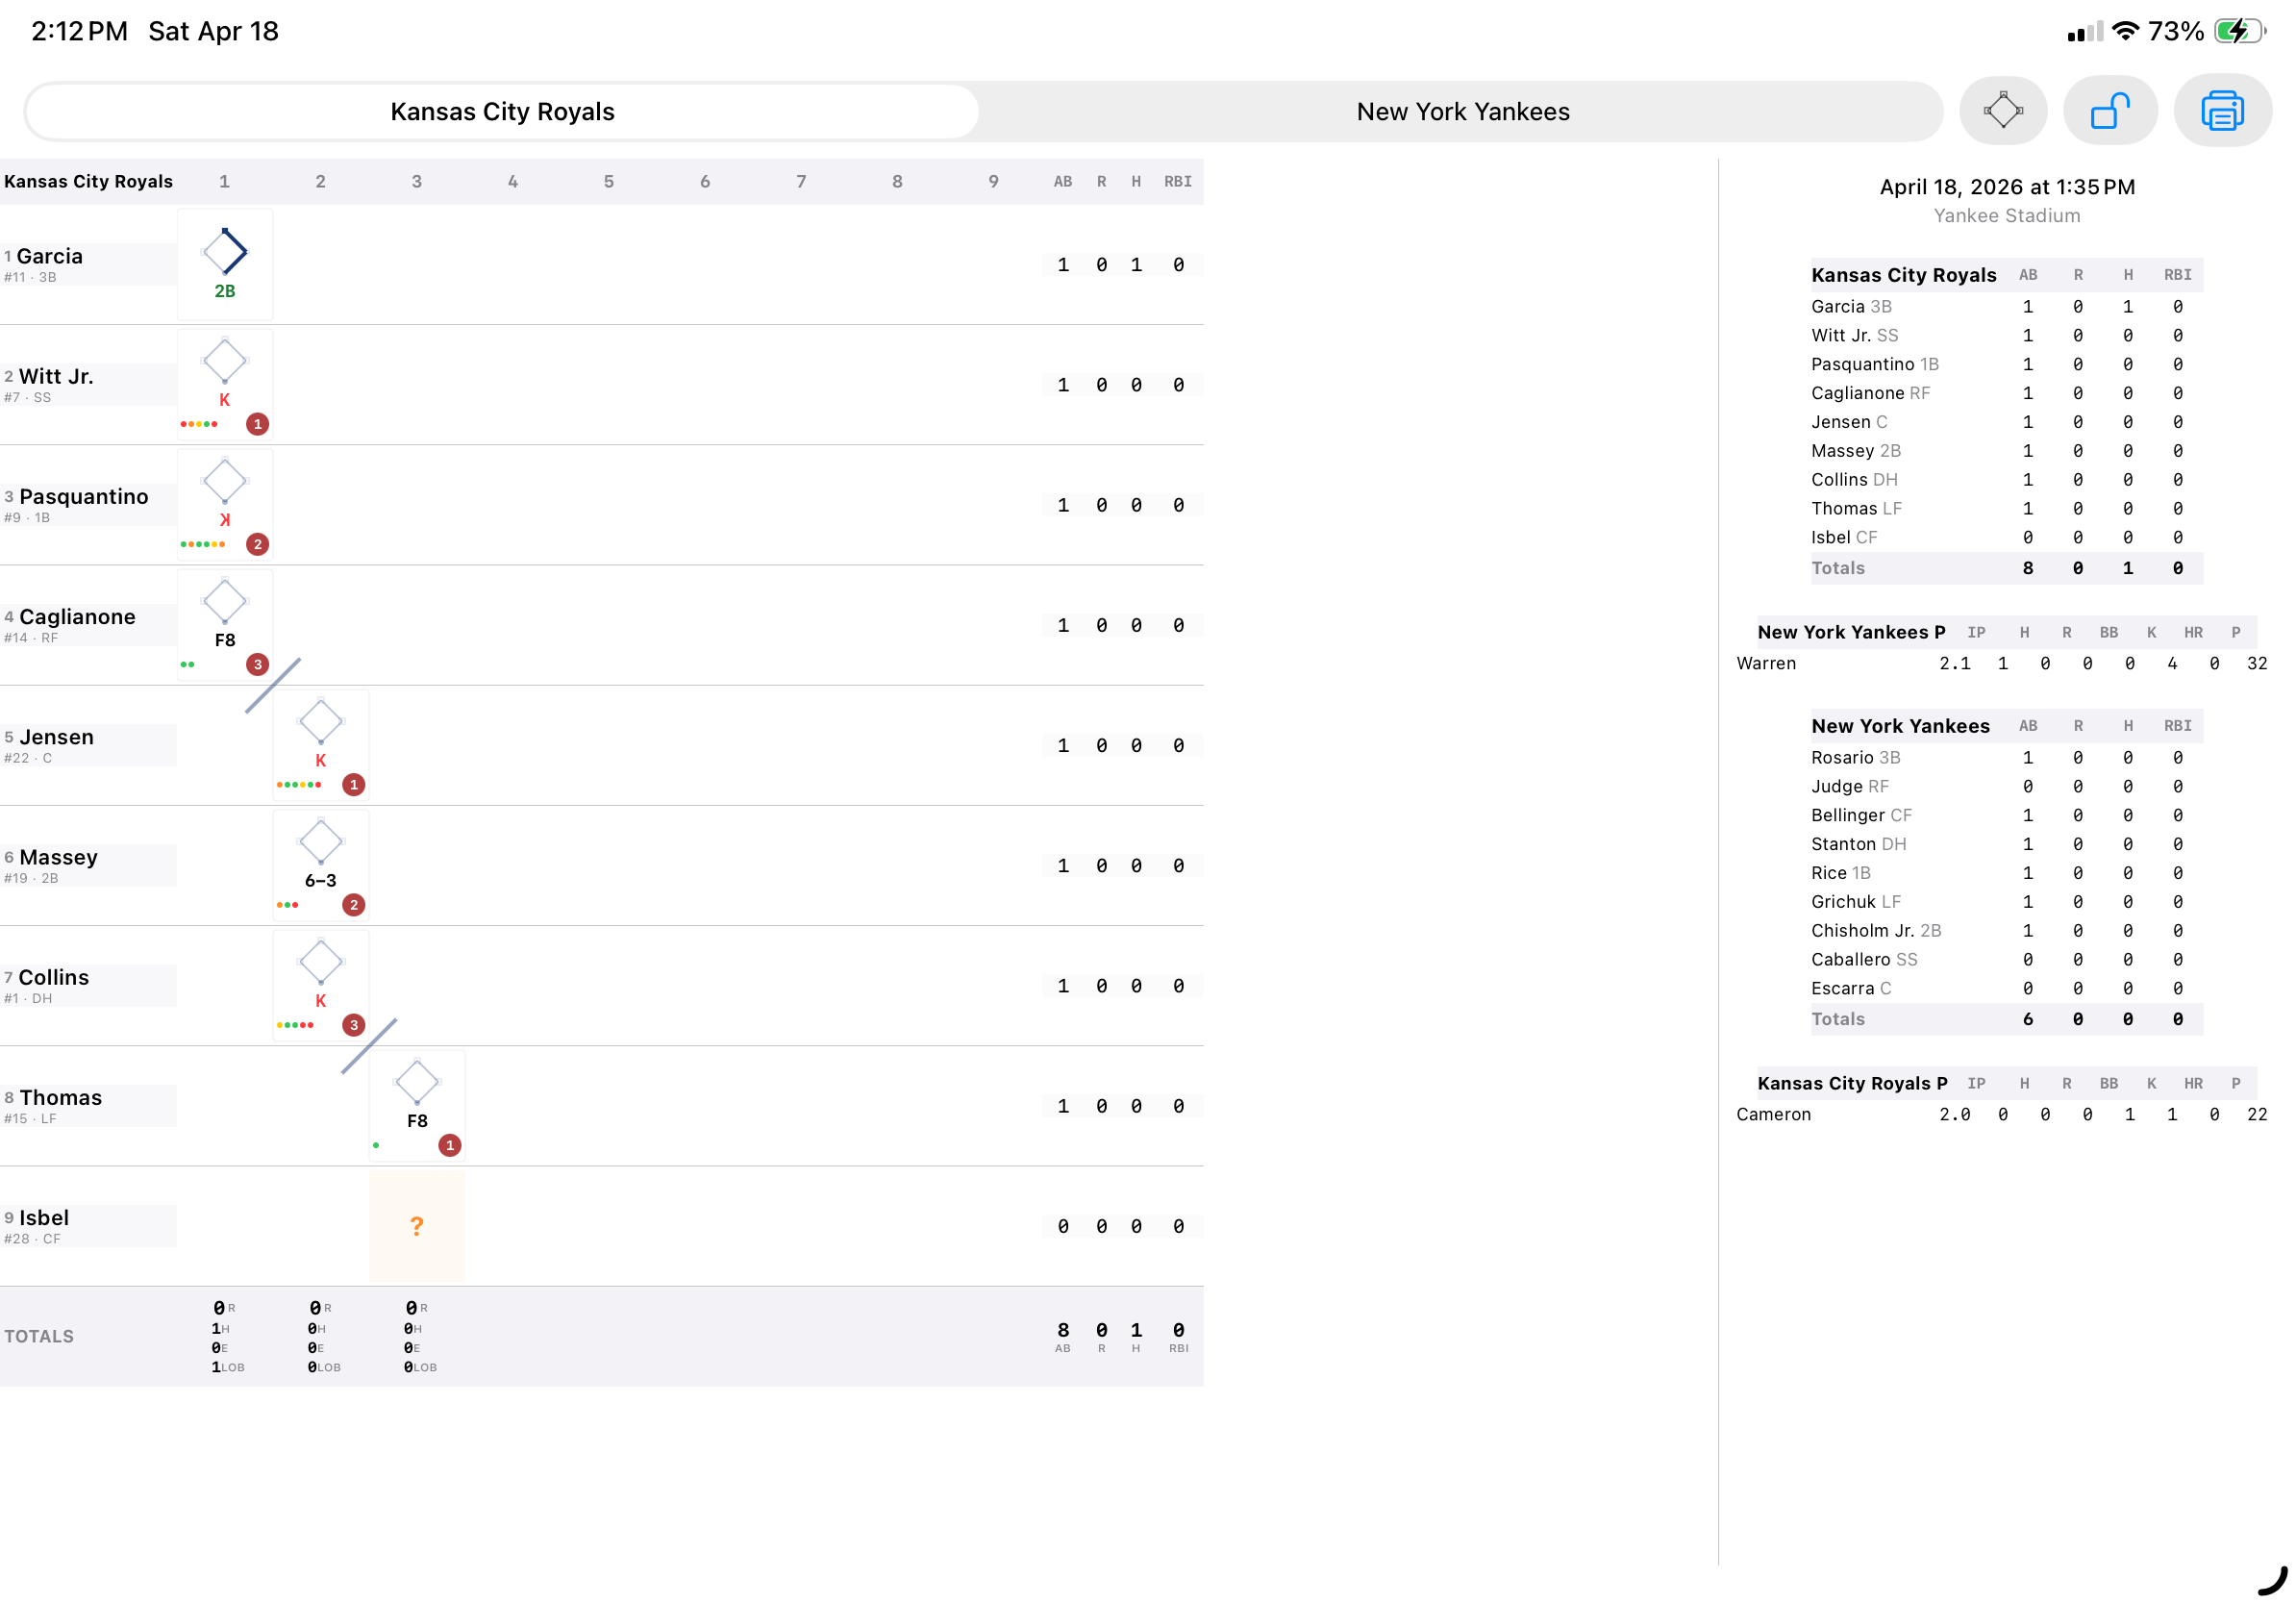Tap pitch count dots in Collins' cell
2296x1604 pixels.
tap(295, 1024)
